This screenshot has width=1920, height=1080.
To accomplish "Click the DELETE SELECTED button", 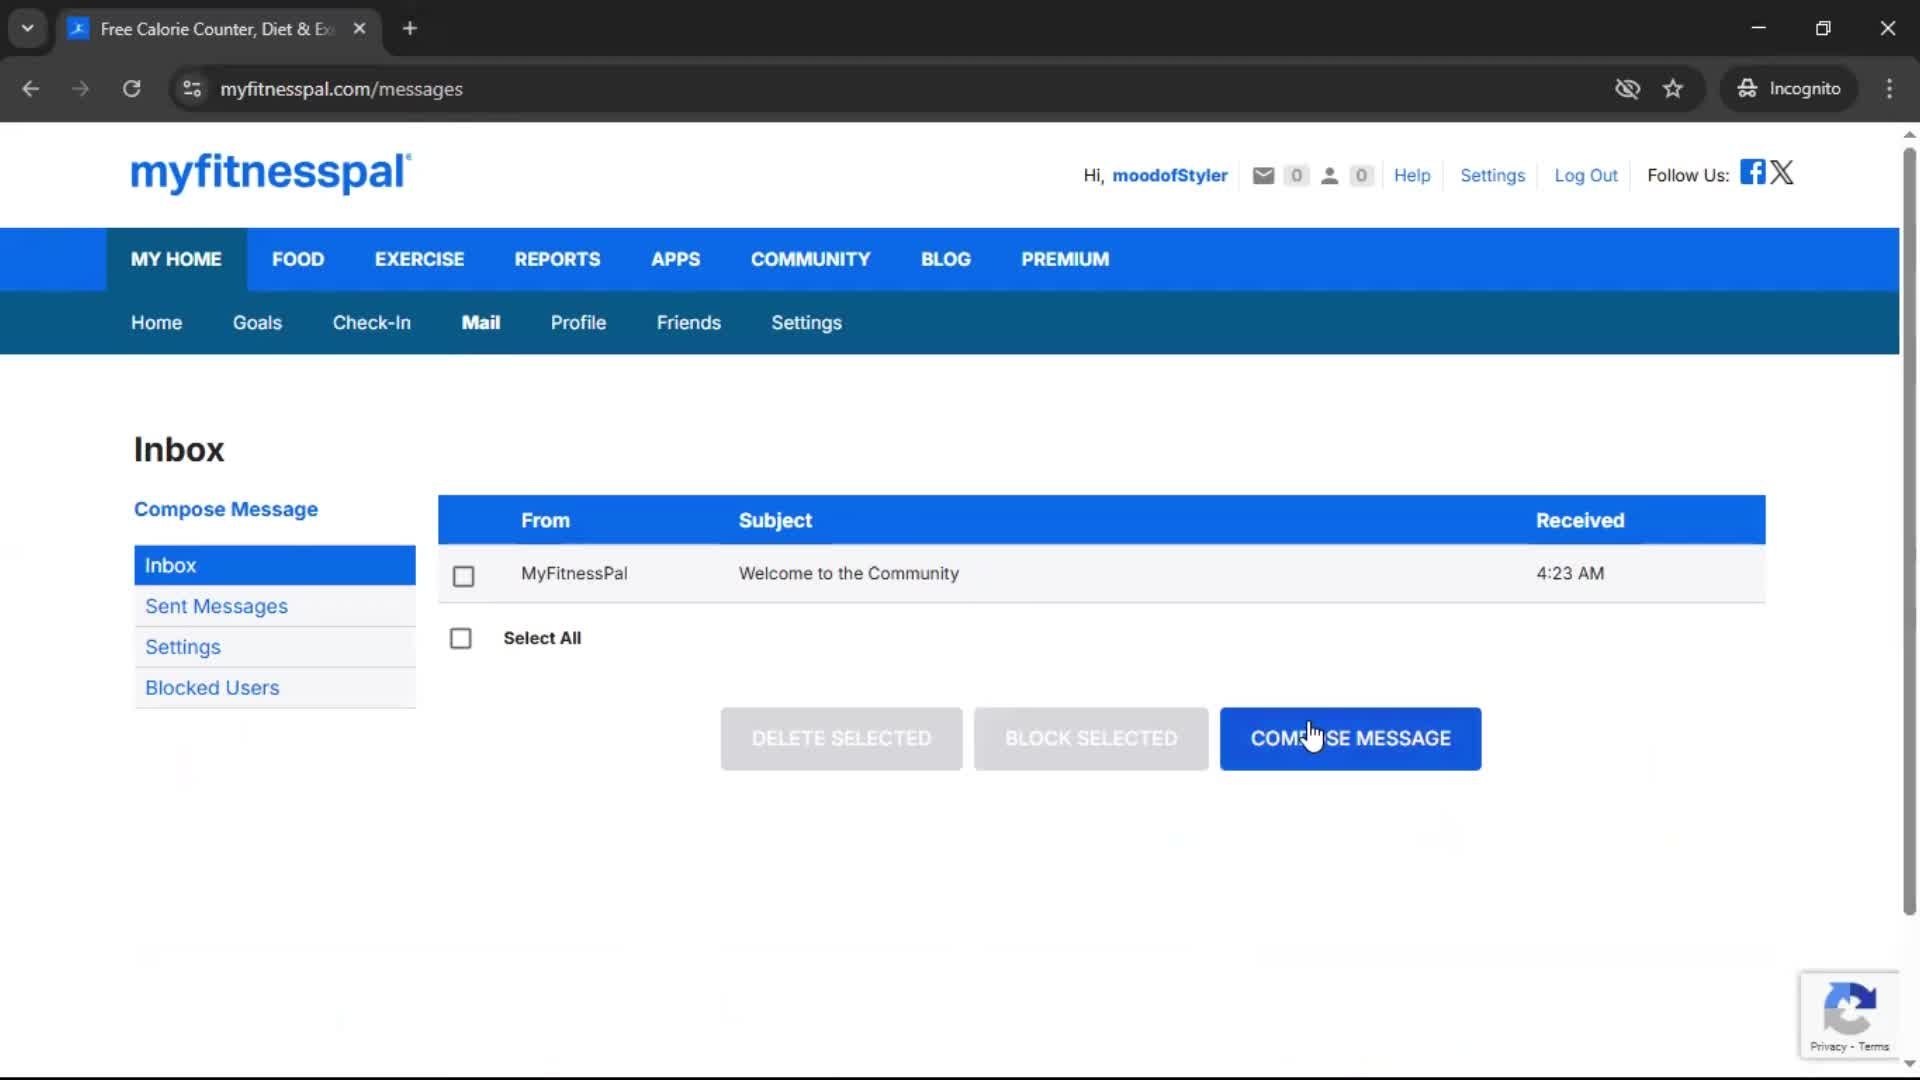I will point(841,739).
